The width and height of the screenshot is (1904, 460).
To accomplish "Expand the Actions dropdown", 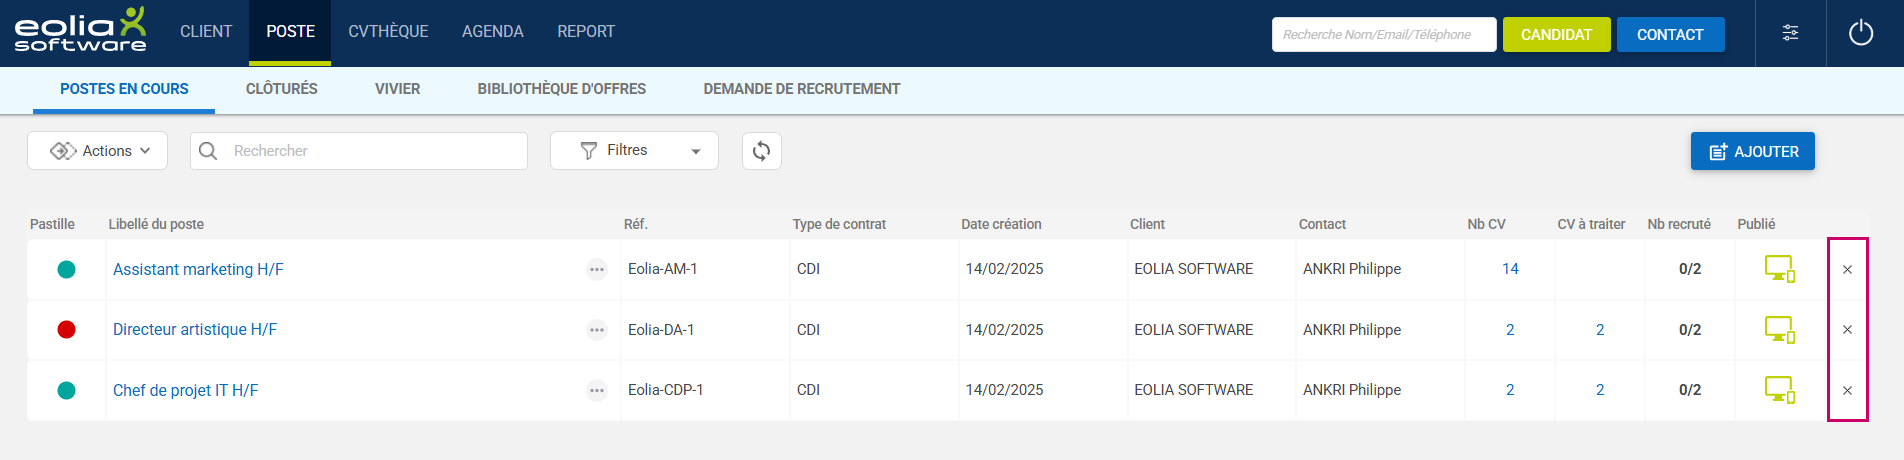I will pos(98,151).
